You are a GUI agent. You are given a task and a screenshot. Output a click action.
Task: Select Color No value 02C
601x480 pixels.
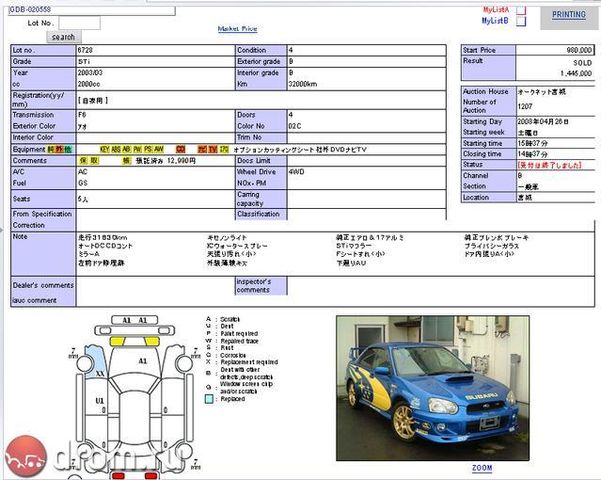(x=295, y=126)
